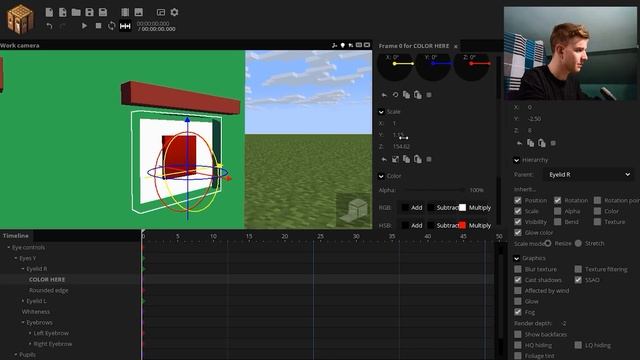
Task: Select Left Eyebrow timeline item
Action: 51,333
